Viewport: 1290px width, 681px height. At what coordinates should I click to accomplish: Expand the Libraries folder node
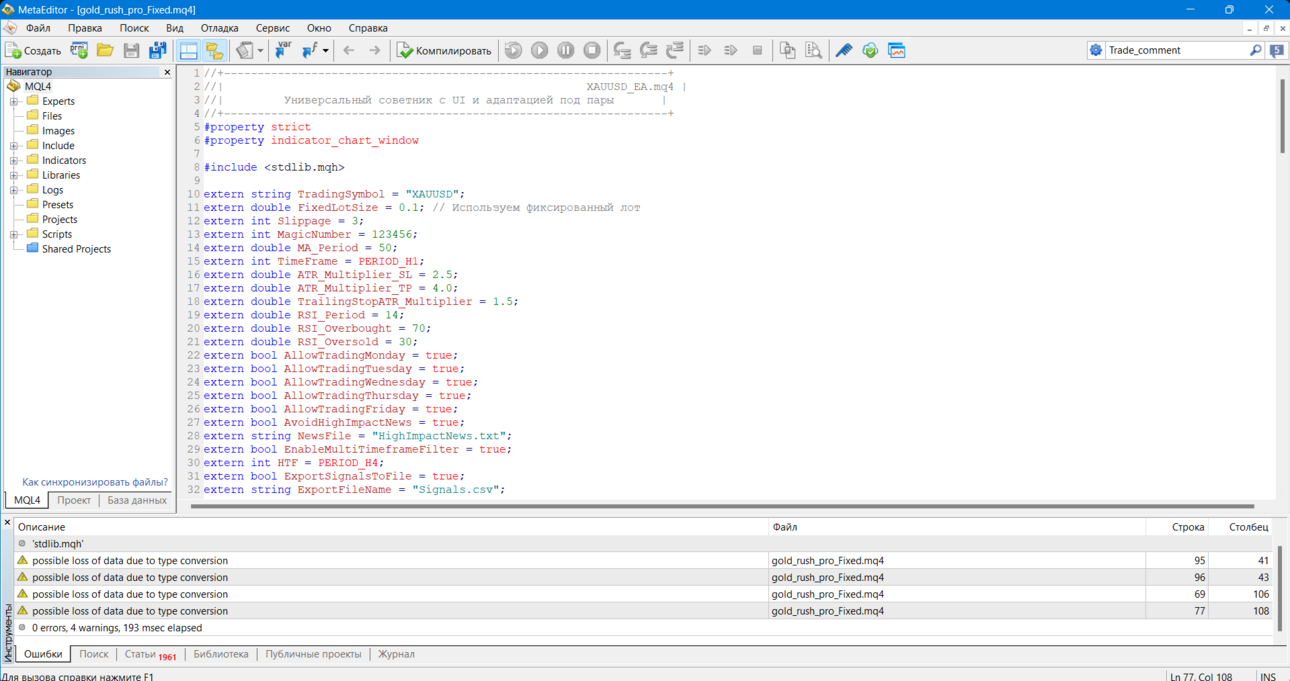pyautogui.click(x=14, y=175)
